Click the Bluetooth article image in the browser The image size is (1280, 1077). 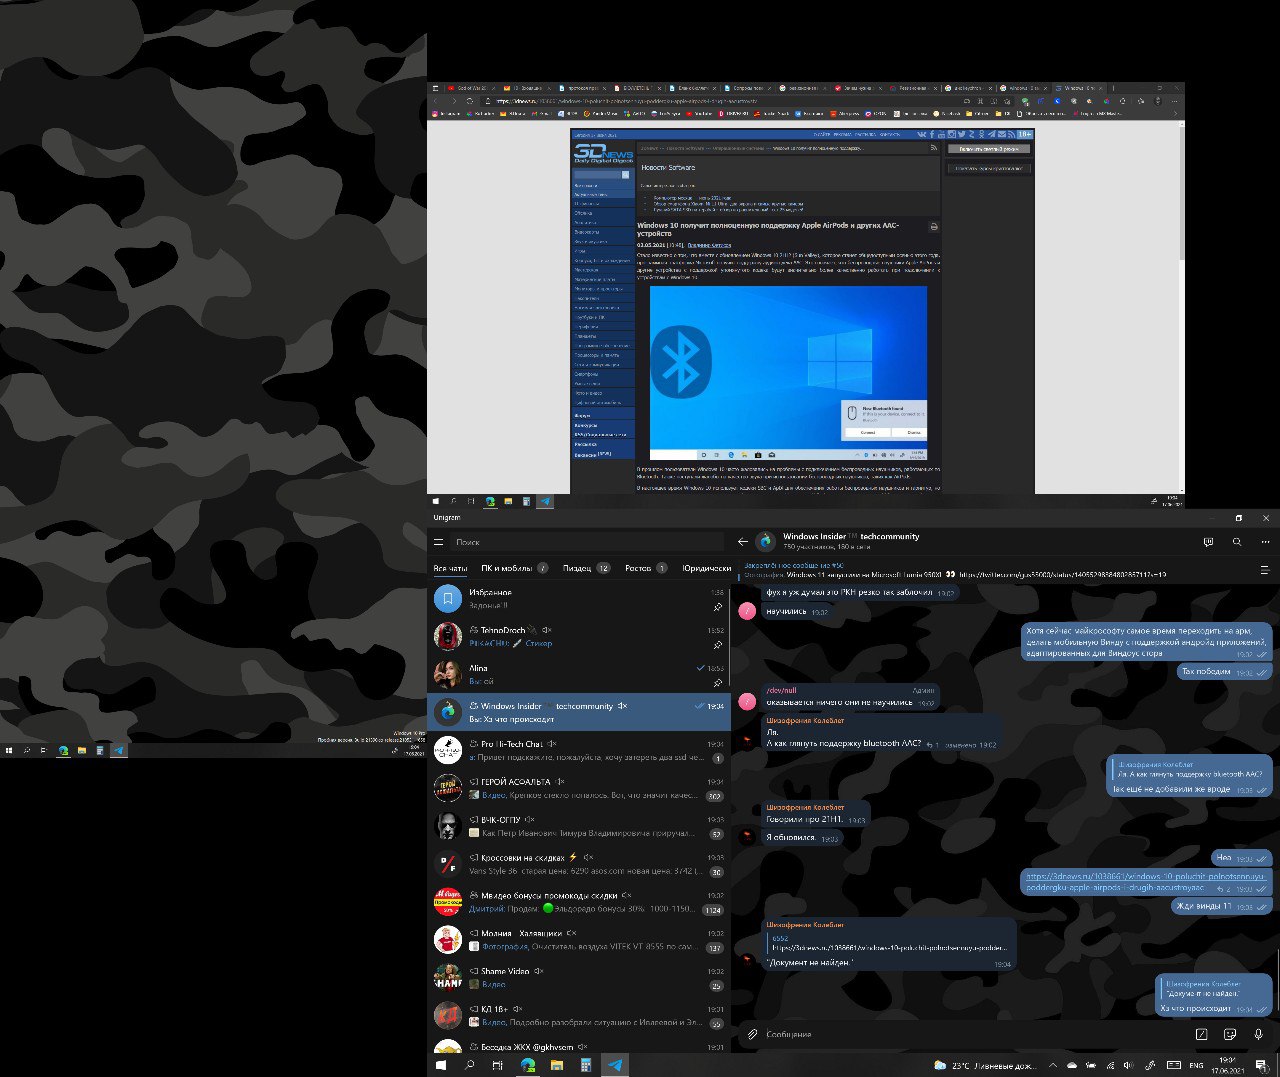[x=788, y=373]
